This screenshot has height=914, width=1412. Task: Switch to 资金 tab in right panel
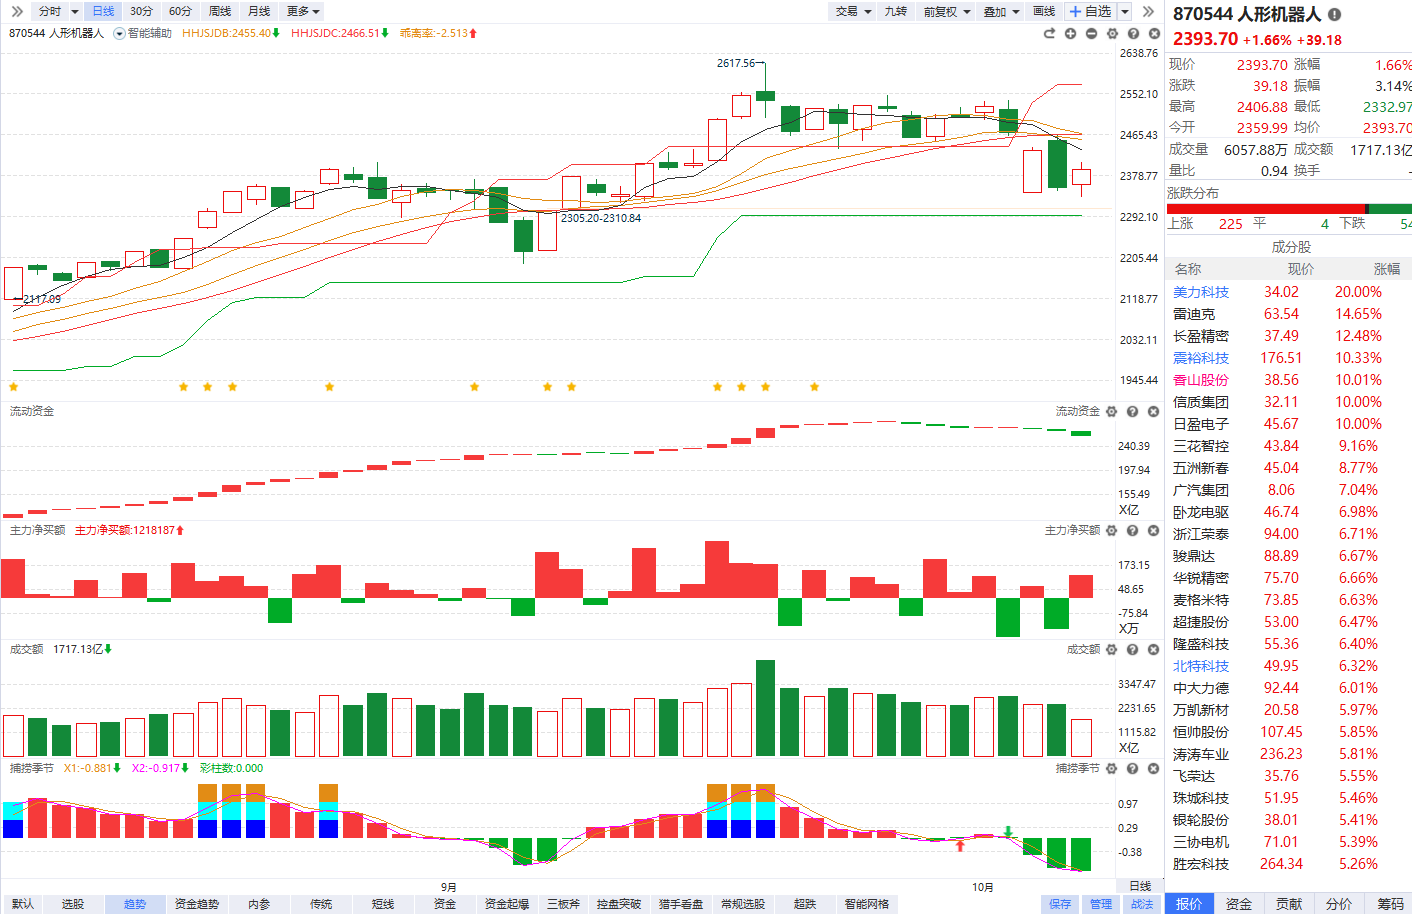[1239, 903]
